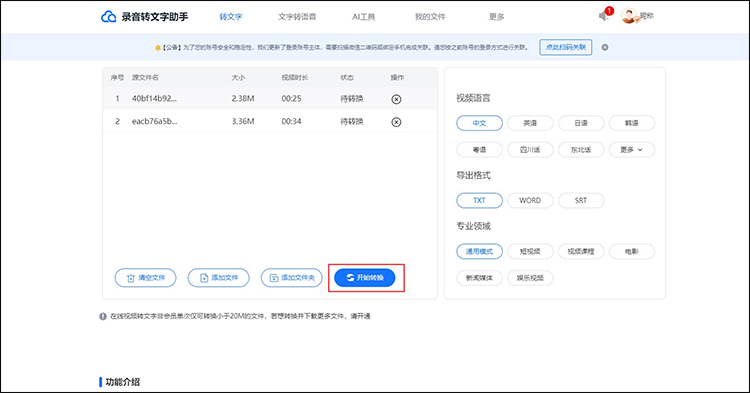The width and height of the screenshot is (750, 393).
Task: Remove file 40bf14b92 with its delete icon
Action: 396,99
